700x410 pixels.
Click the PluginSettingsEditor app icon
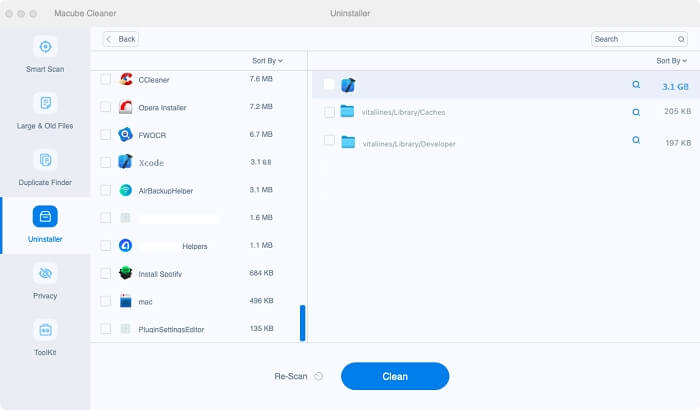pyautogui.click(x=125, y=329)
